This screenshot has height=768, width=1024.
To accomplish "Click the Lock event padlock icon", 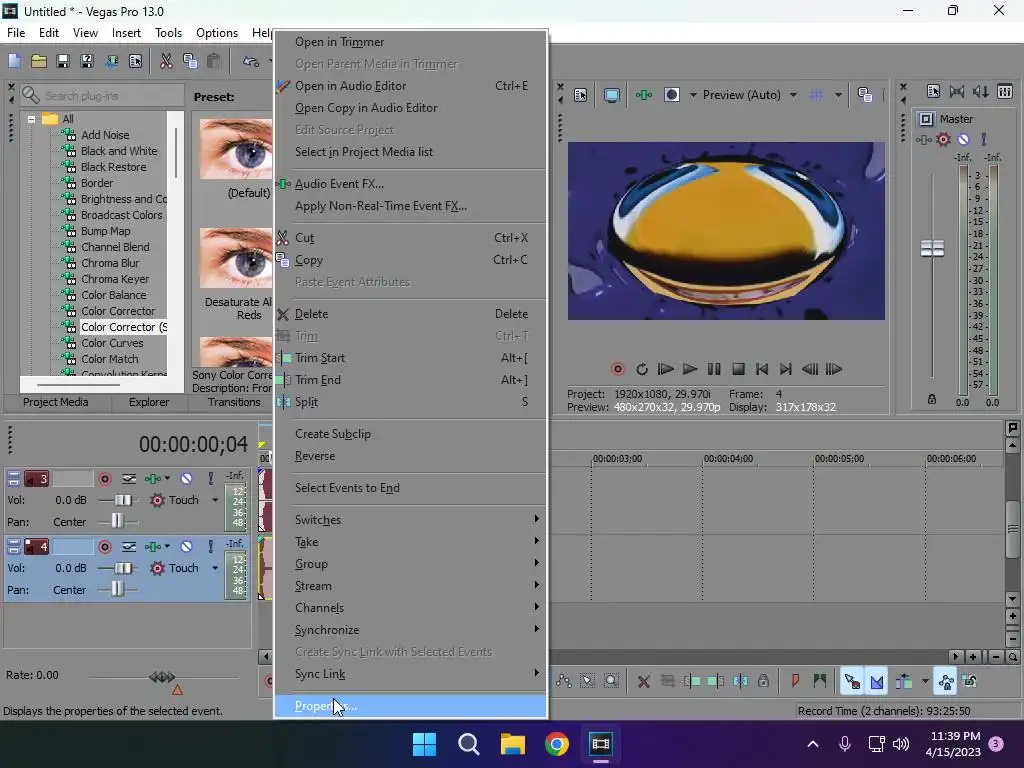I will [x=763, y=681].
